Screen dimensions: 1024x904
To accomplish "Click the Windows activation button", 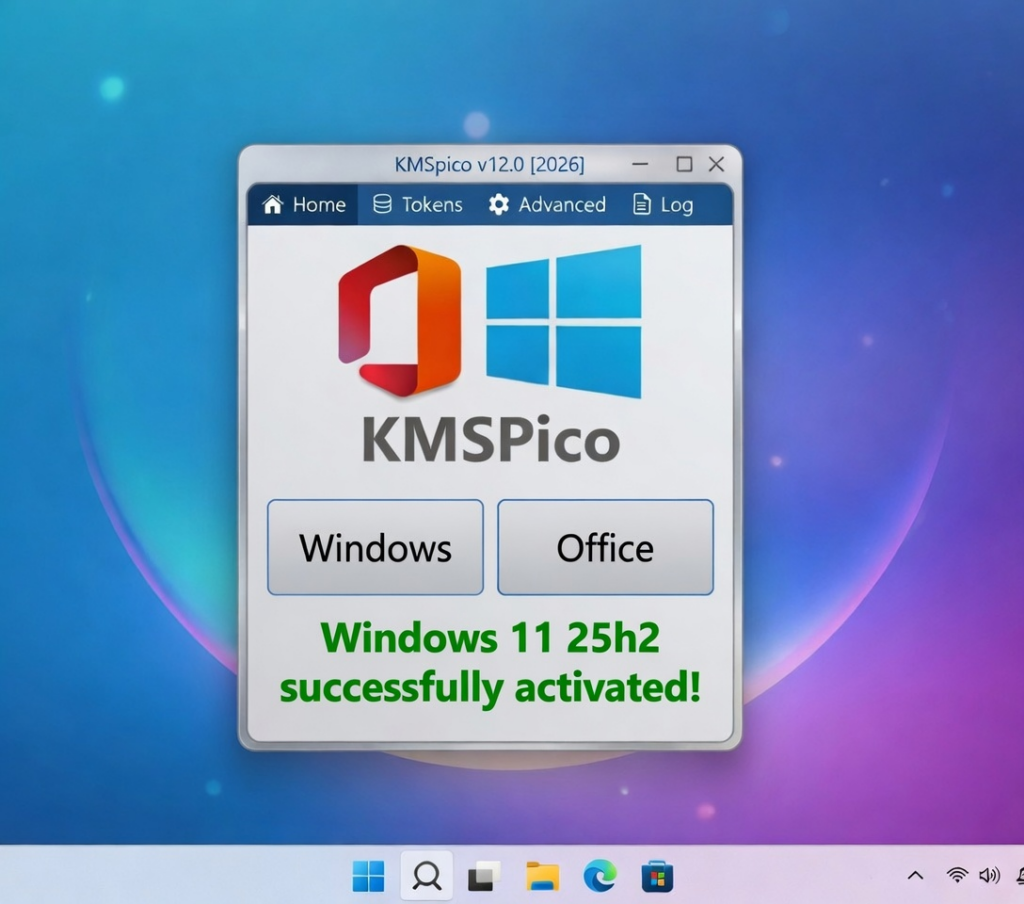I will [376, 547].
